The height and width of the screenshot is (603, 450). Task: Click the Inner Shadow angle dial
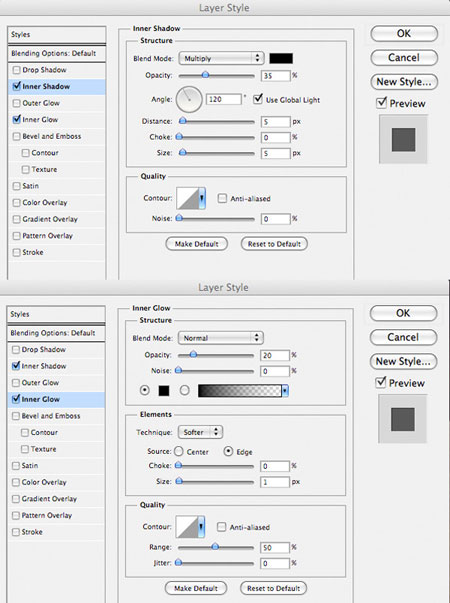(189, 99)
